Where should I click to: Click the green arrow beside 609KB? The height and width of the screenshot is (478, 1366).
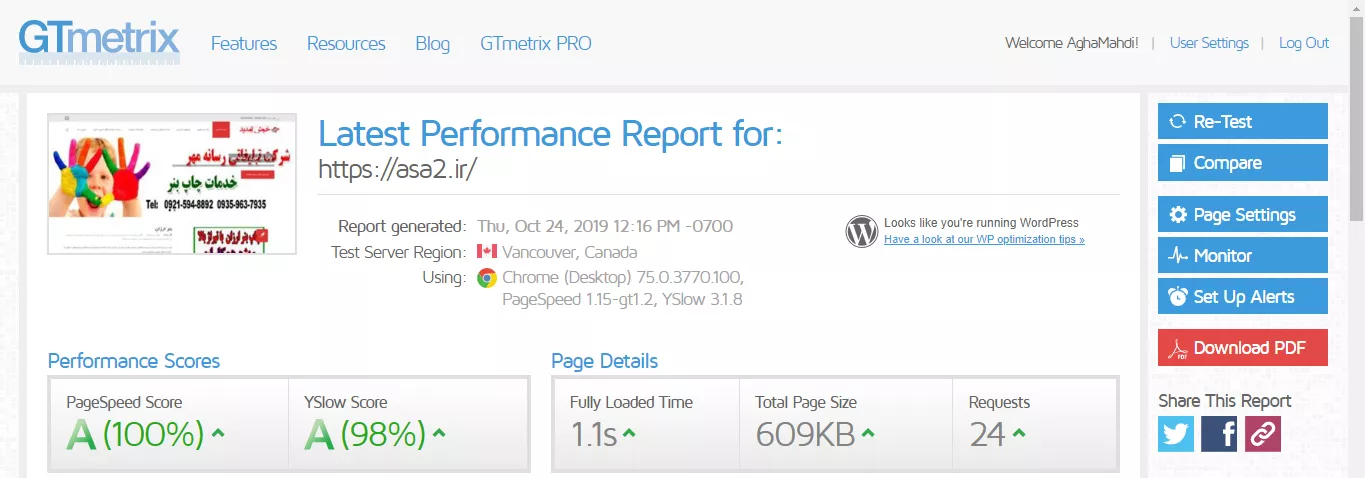click(868, 433)
